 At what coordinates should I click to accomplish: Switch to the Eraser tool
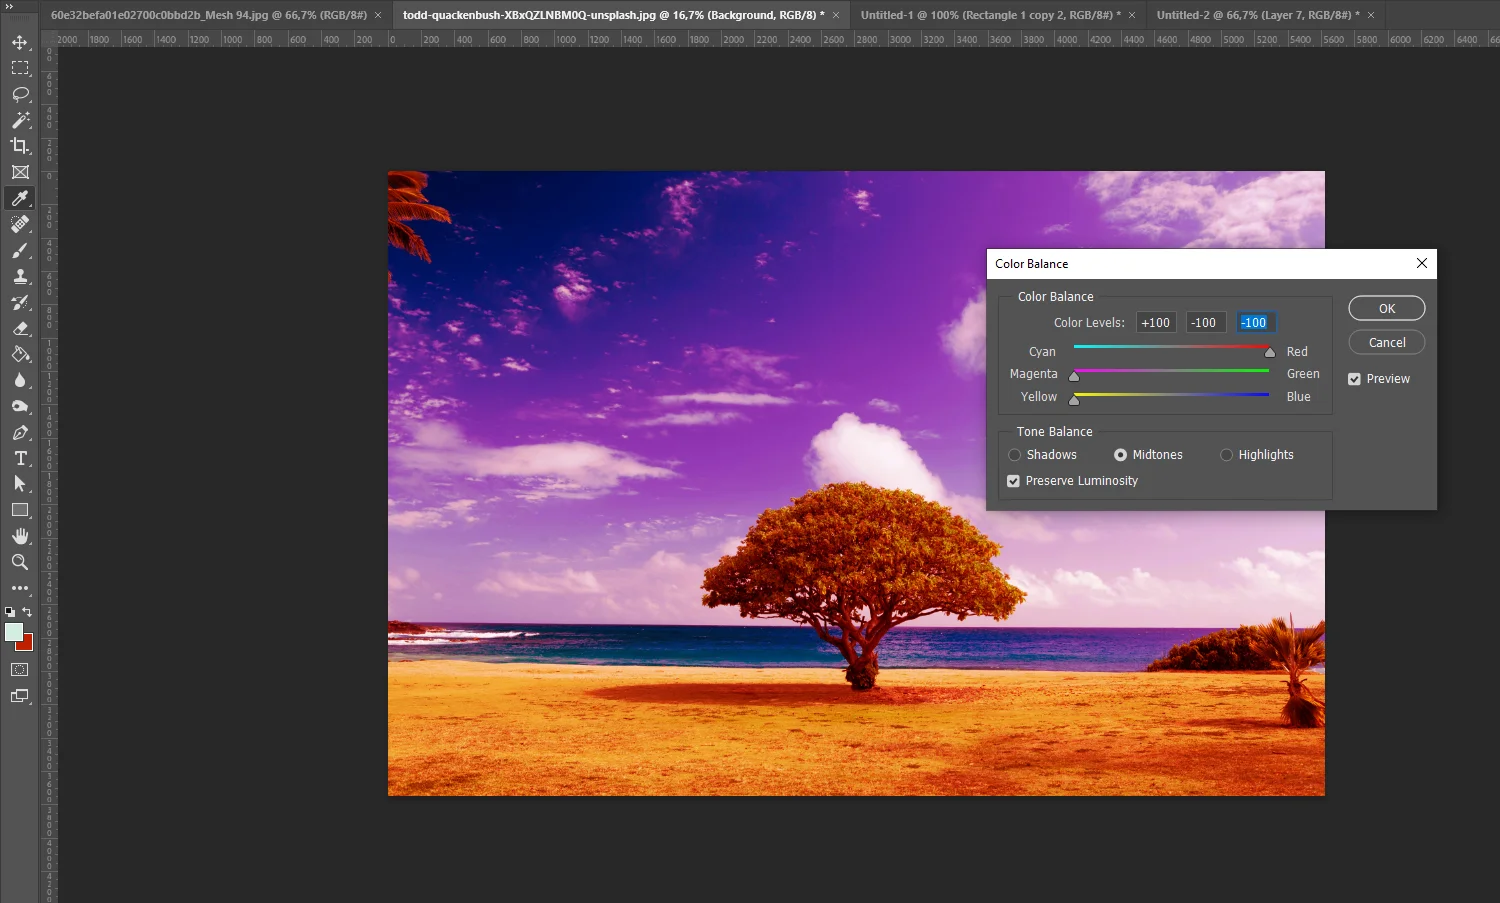coord(20,328)
